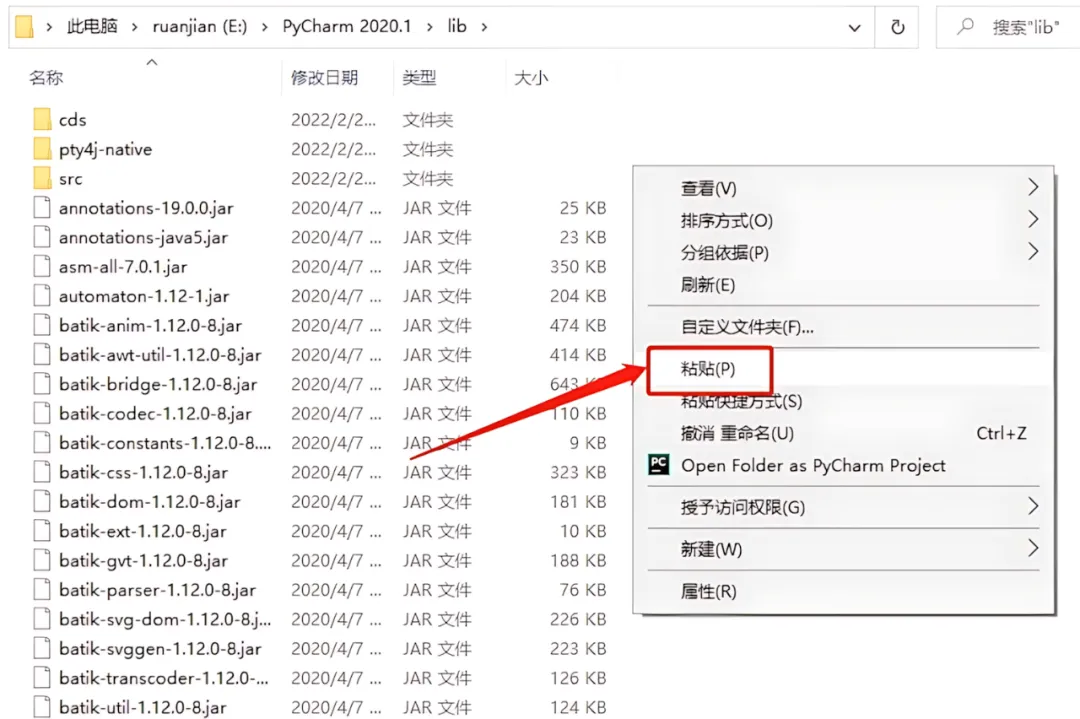Select batik-constants-1.12.0-8 file name
Image resolution: width=1080 pixels, height=719 pixels.
pos(165,443)
